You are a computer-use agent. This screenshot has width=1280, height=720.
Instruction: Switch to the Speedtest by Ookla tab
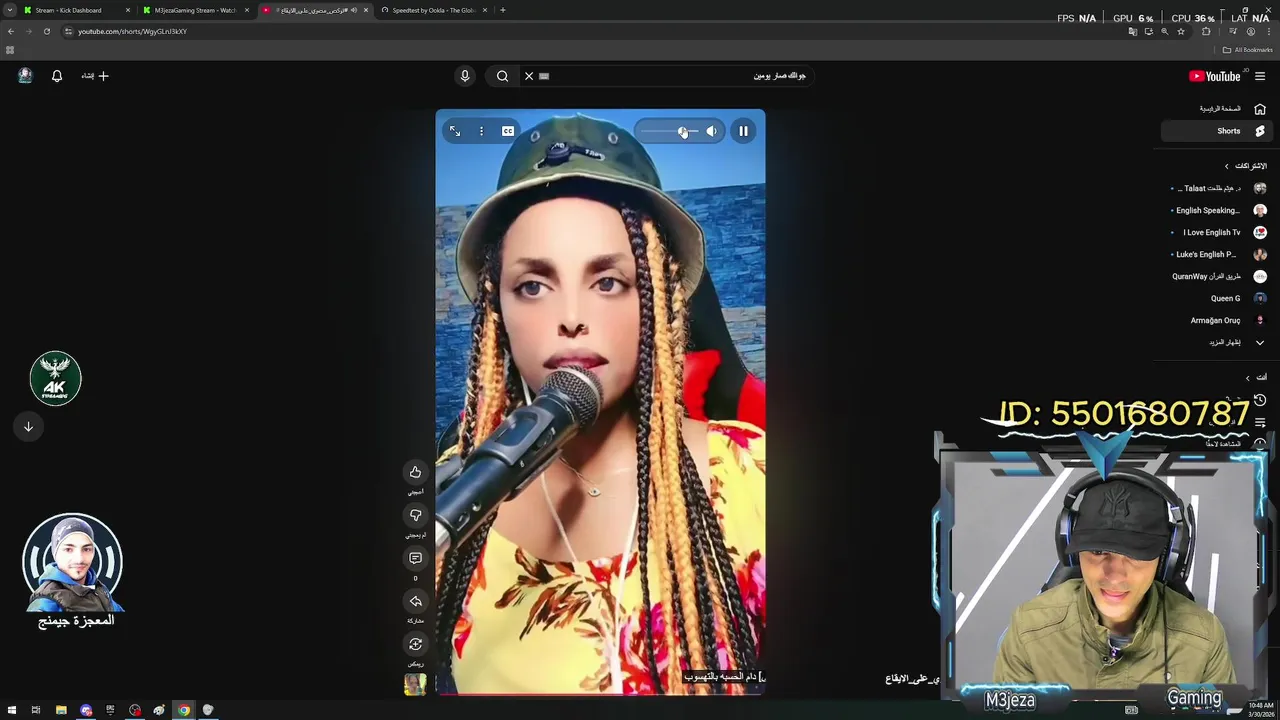433,10
